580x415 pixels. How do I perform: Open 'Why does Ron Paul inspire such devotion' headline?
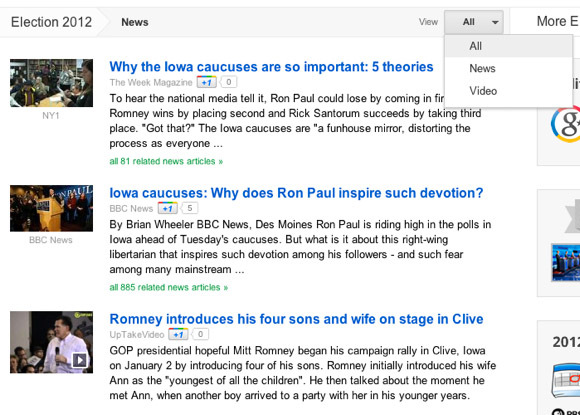coord(296,193)
